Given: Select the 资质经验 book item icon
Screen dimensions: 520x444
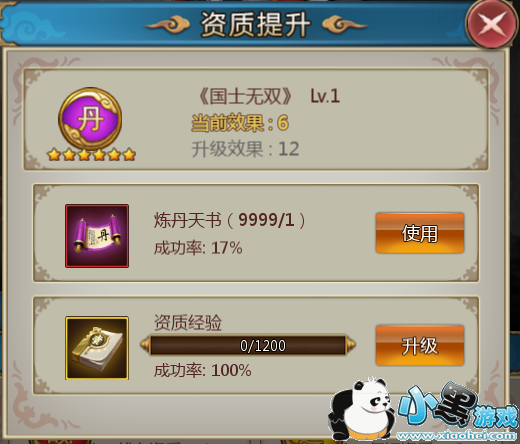Looking at the screenshot, I should pos(97,348).
